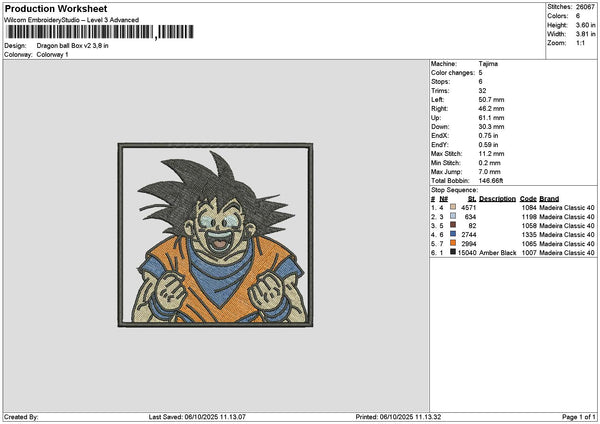
Task: Select the orange swatch in stop 5
Action: [x=453, y=243]
